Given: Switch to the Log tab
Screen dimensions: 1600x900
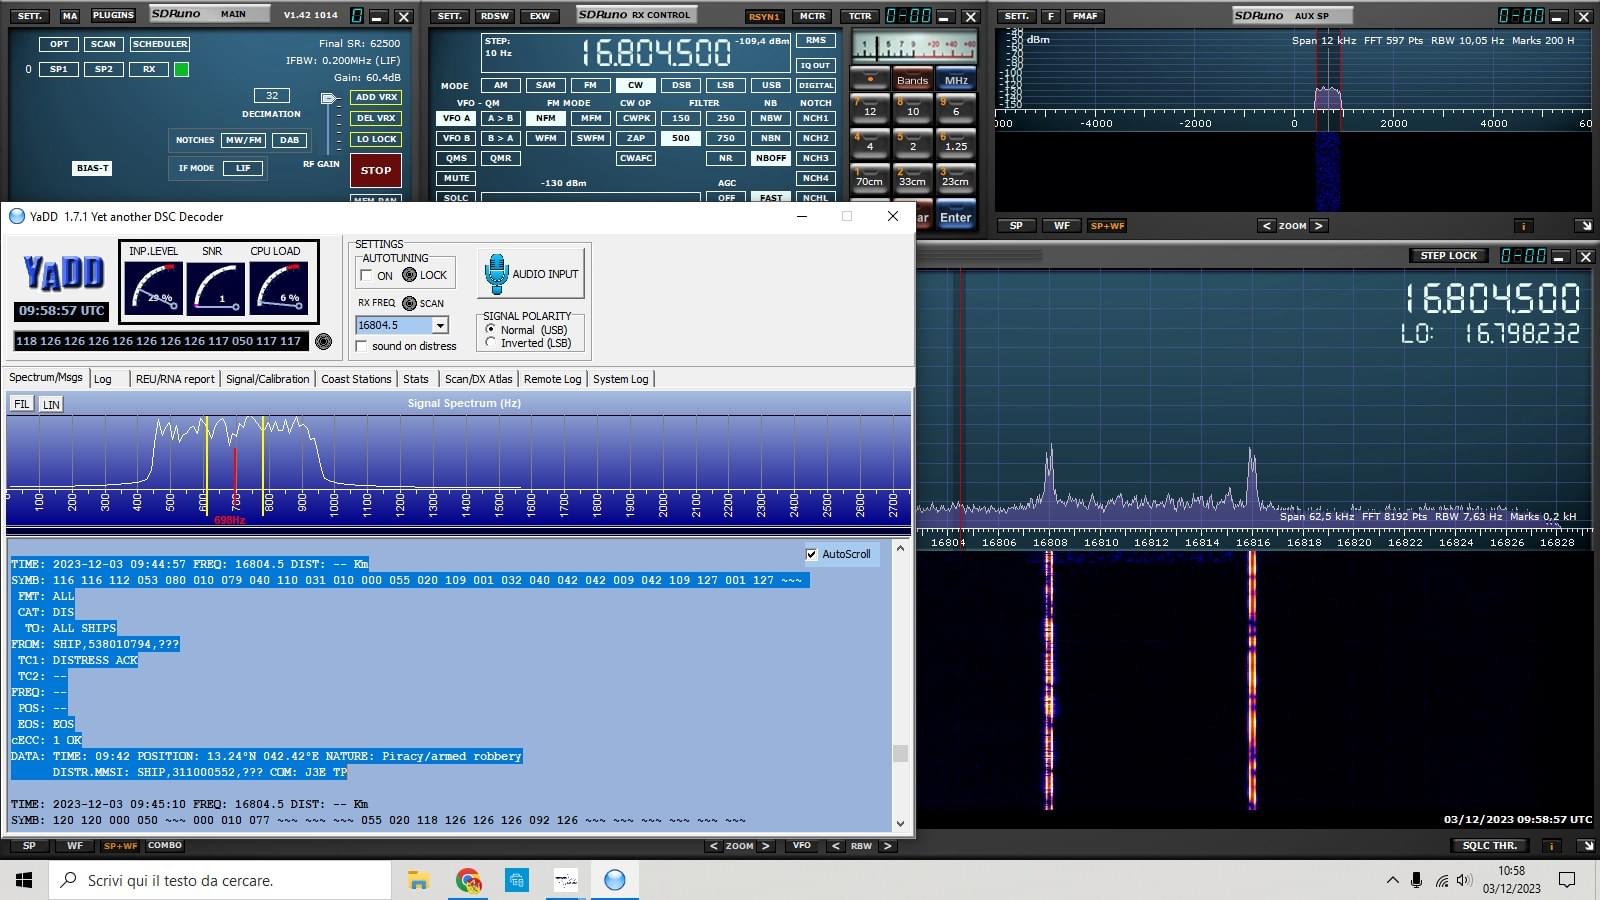Looking at the screenshot, I should pyautogui.click(x=102, y=379).
